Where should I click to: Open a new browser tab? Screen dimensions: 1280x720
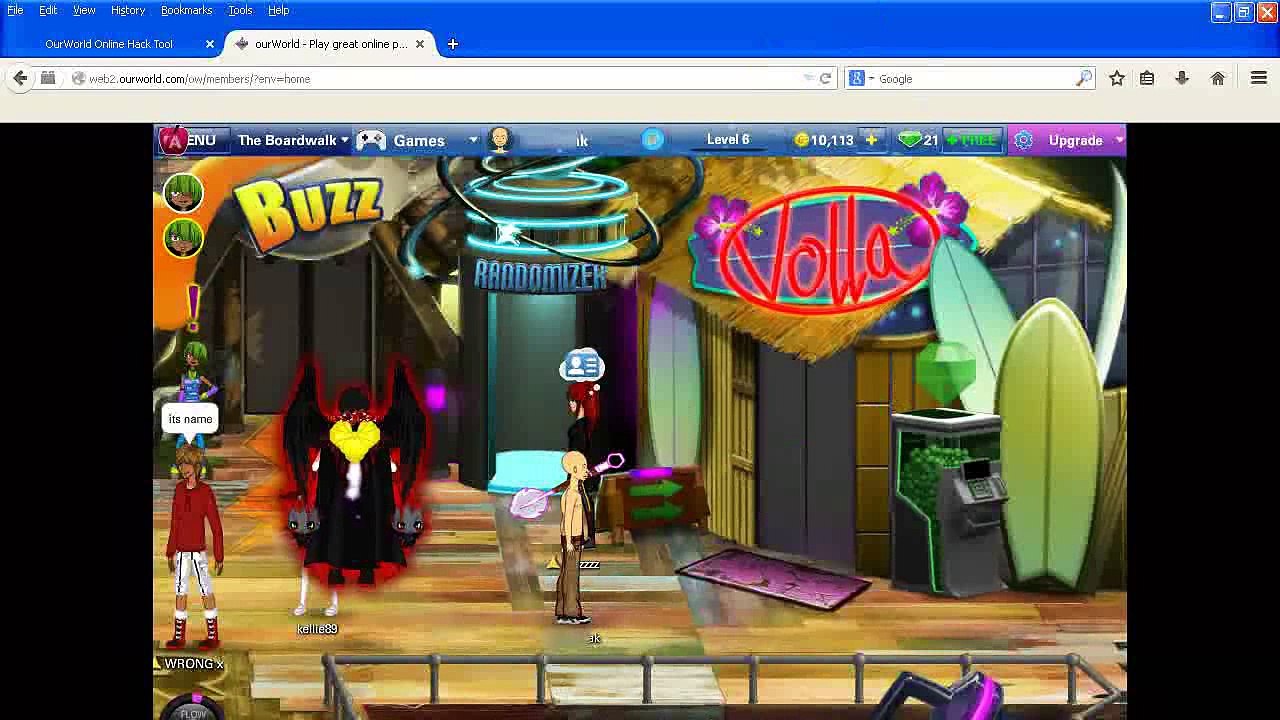tap(452, 44)
